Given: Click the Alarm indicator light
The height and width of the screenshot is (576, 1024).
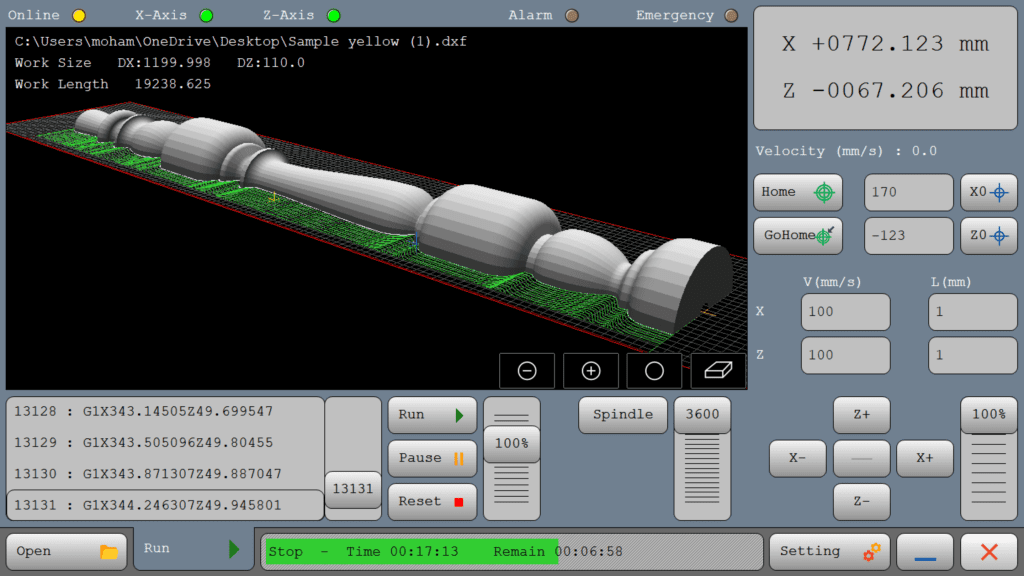Looking at the screenshot, I should [572, 15].
